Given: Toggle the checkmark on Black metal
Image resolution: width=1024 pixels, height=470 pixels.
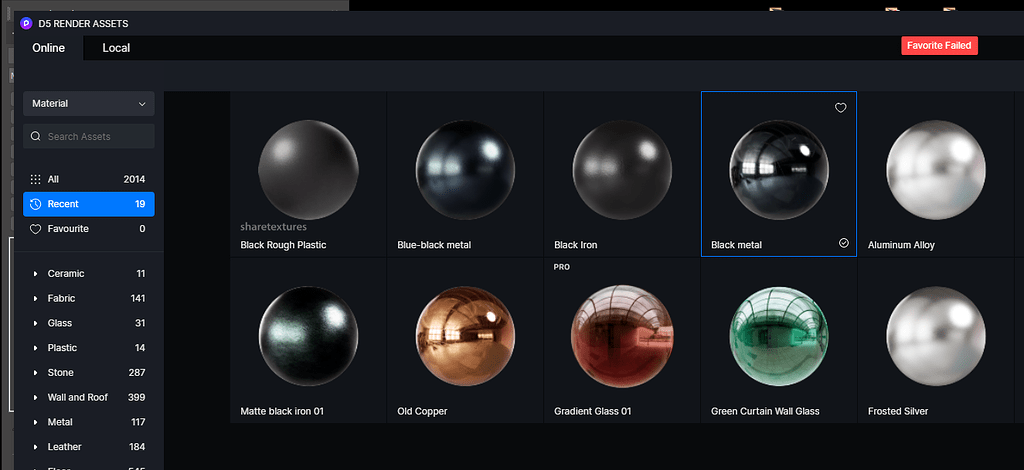Looking at the screenshot, I should (x=843, y=243).
